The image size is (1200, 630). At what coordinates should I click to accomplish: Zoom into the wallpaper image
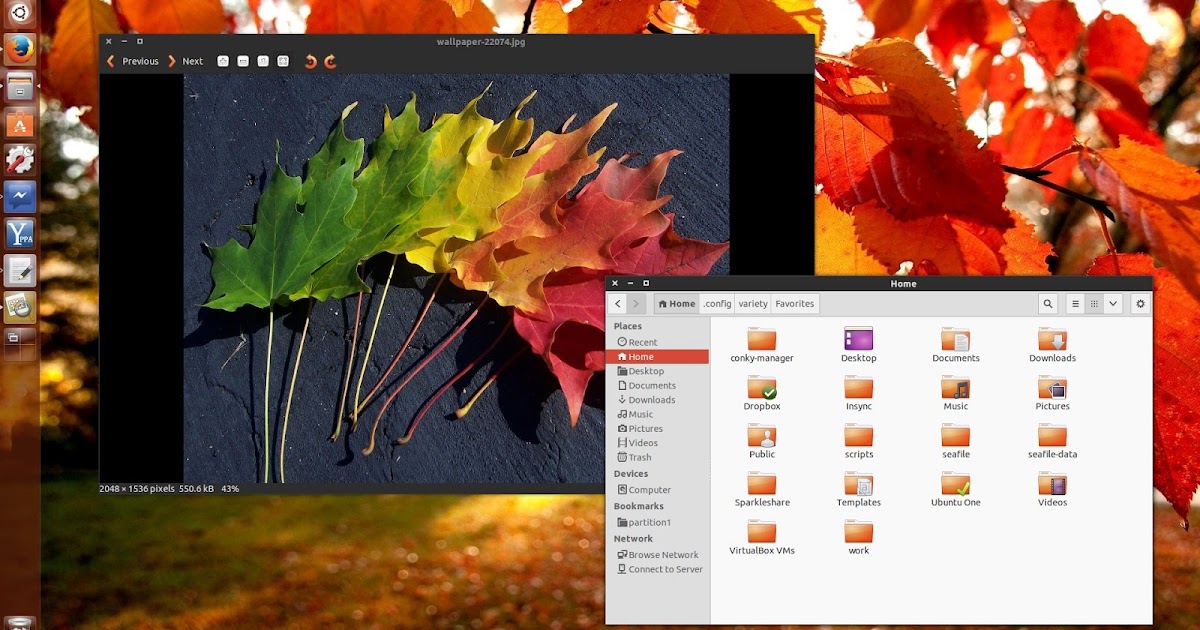click(223, 61)
